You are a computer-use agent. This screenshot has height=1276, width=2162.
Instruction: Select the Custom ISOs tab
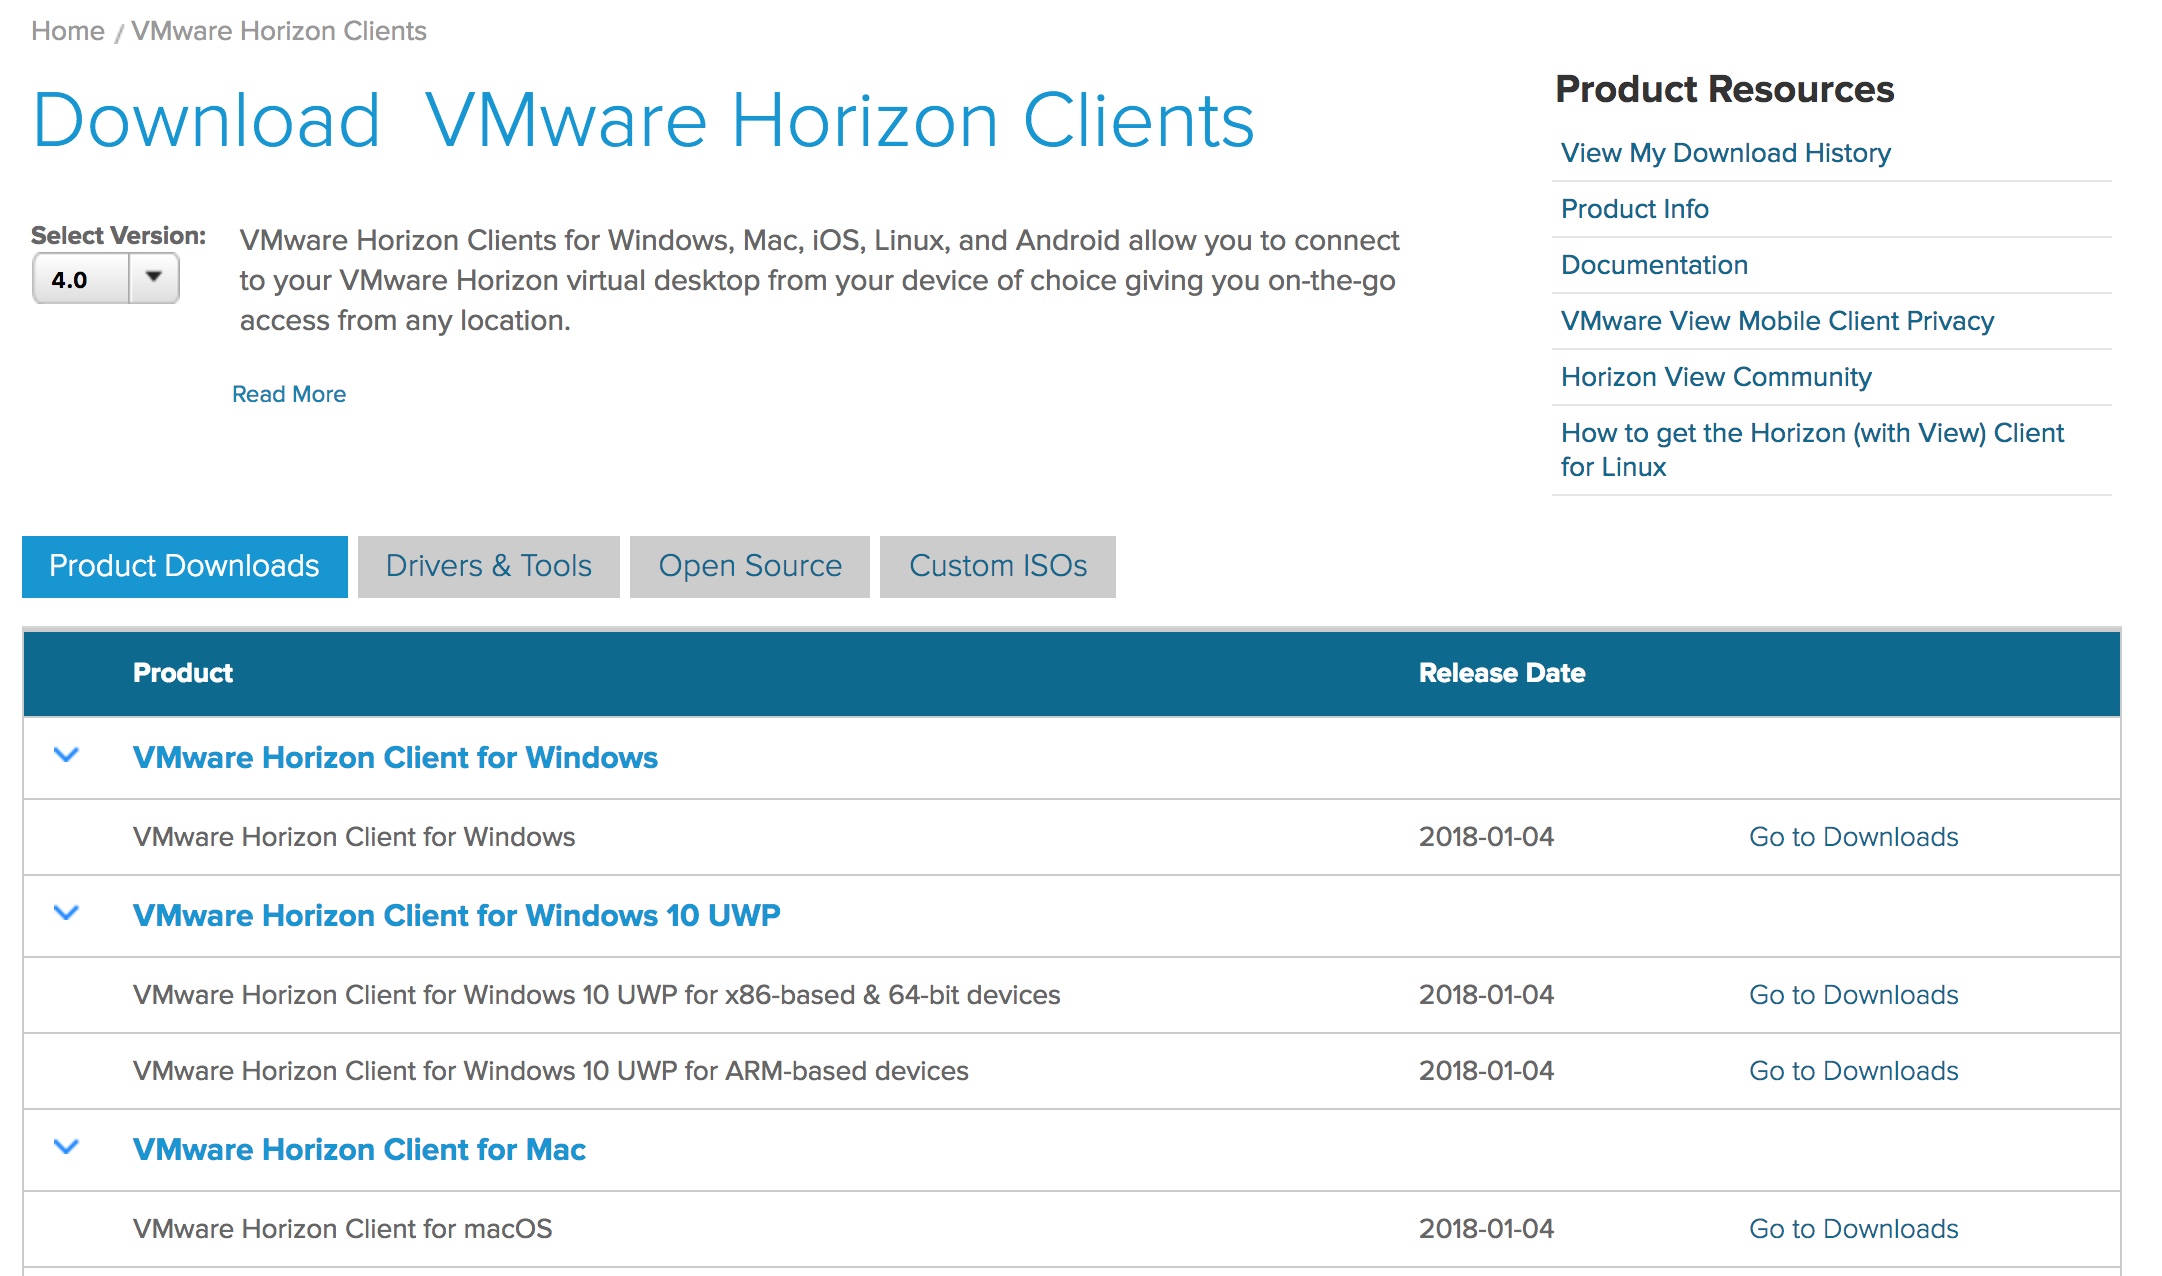point(997,566)
